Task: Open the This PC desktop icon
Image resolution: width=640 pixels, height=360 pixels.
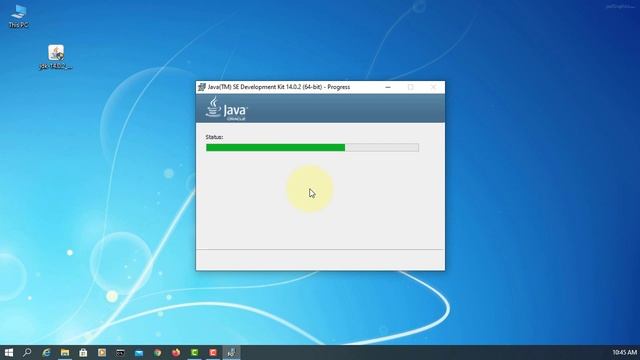Action: click(18, 16)
